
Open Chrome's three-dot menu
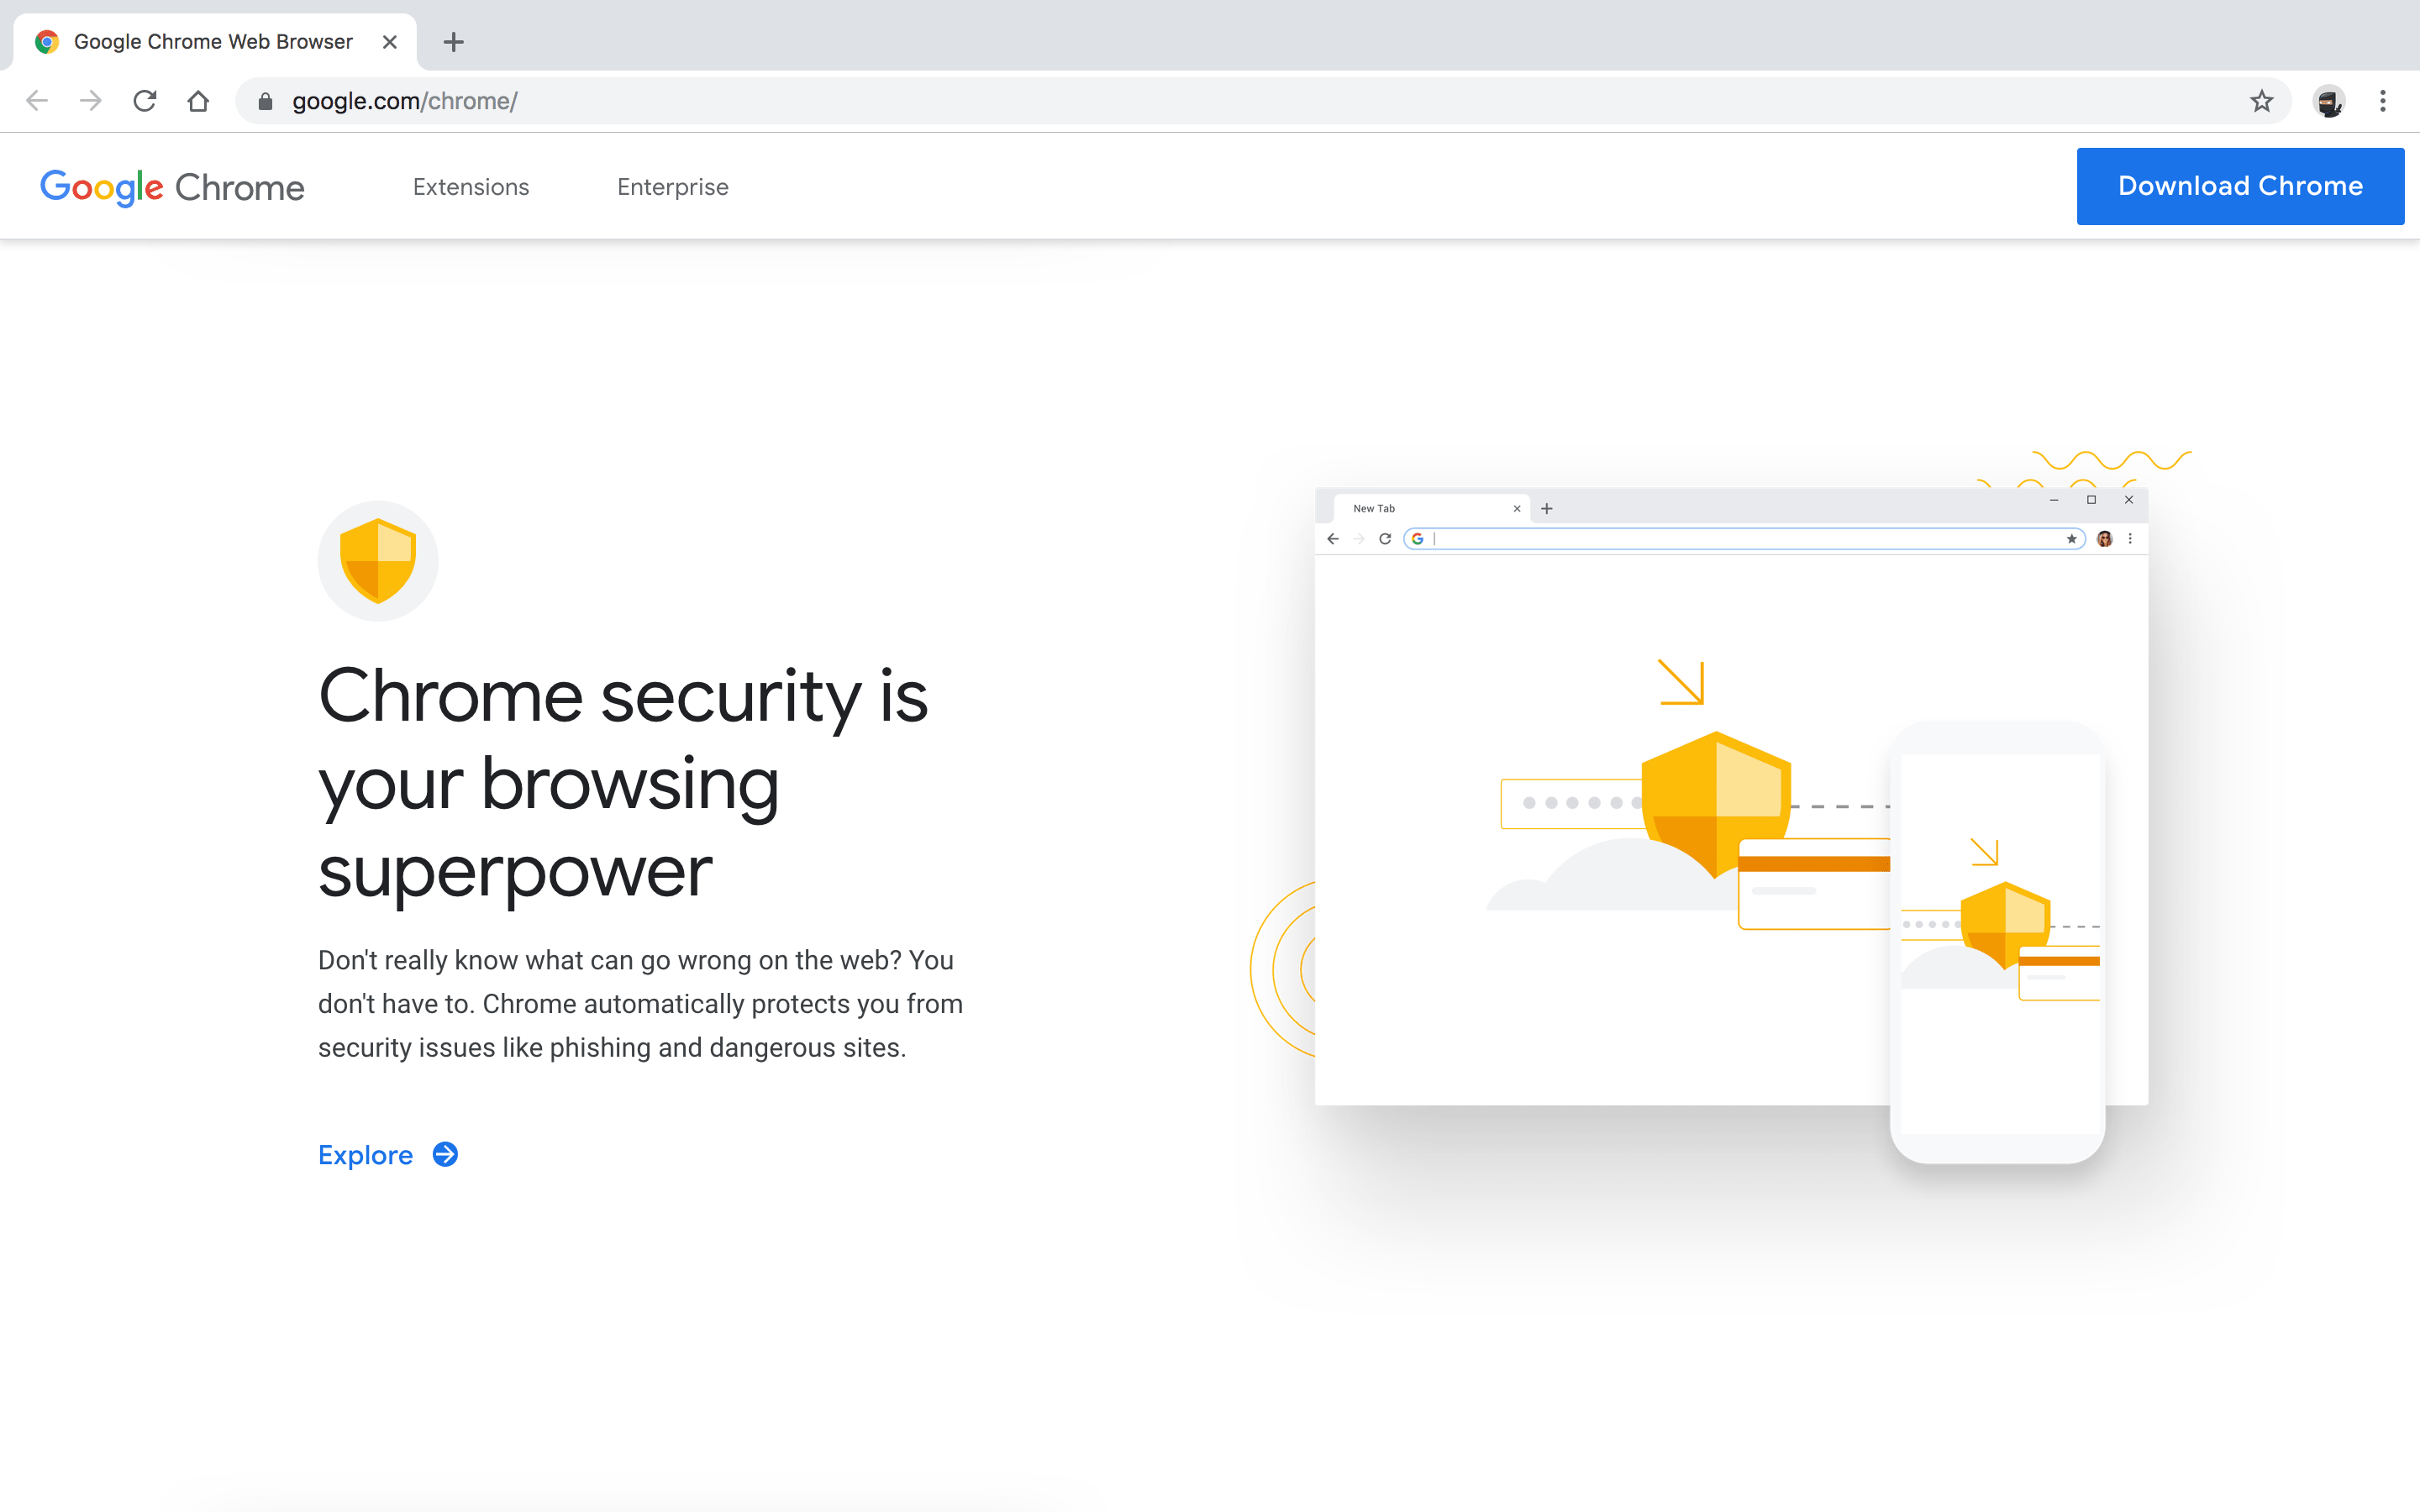pos(2383,101)
